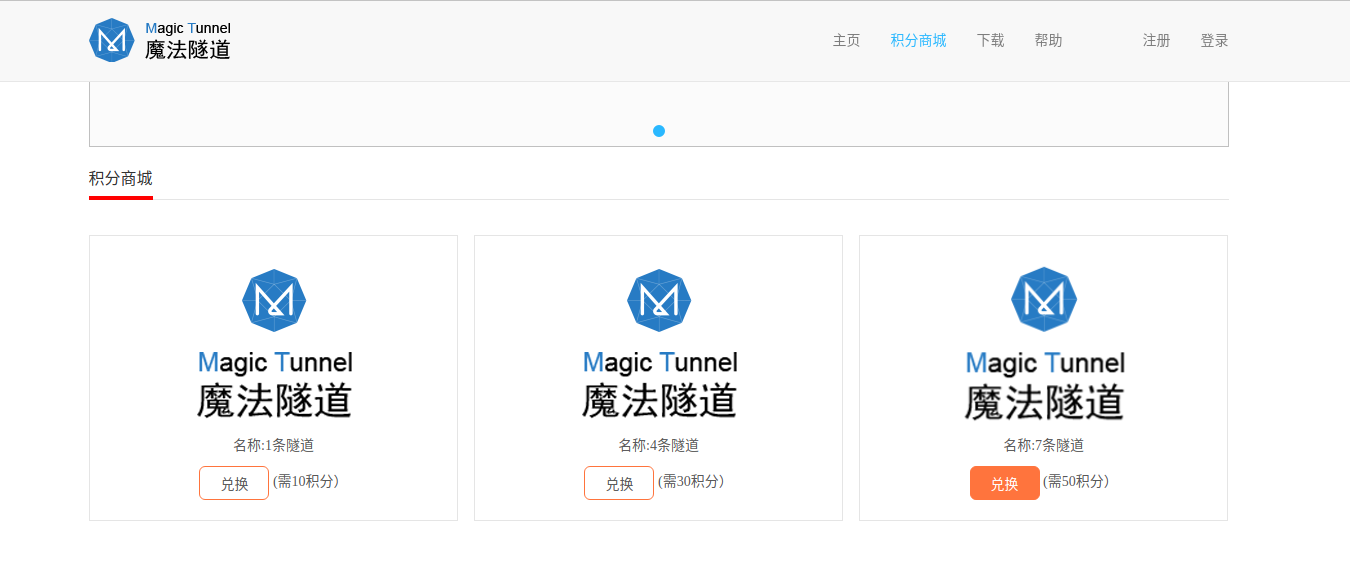The height and width of the screenshot is (565, 1350).
Task: Open 积分商城 in the top navigation
Action: pyautogui.click(x=918, y=41)
